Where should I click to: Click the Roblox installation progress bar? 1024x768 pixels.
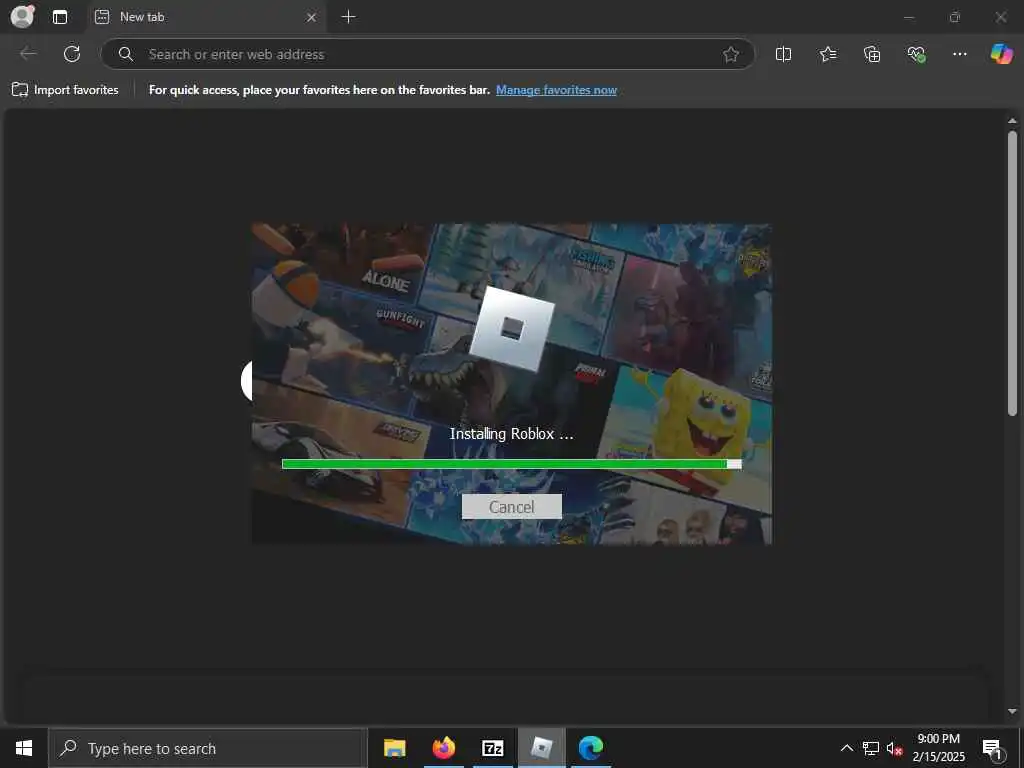click(511, 464)
